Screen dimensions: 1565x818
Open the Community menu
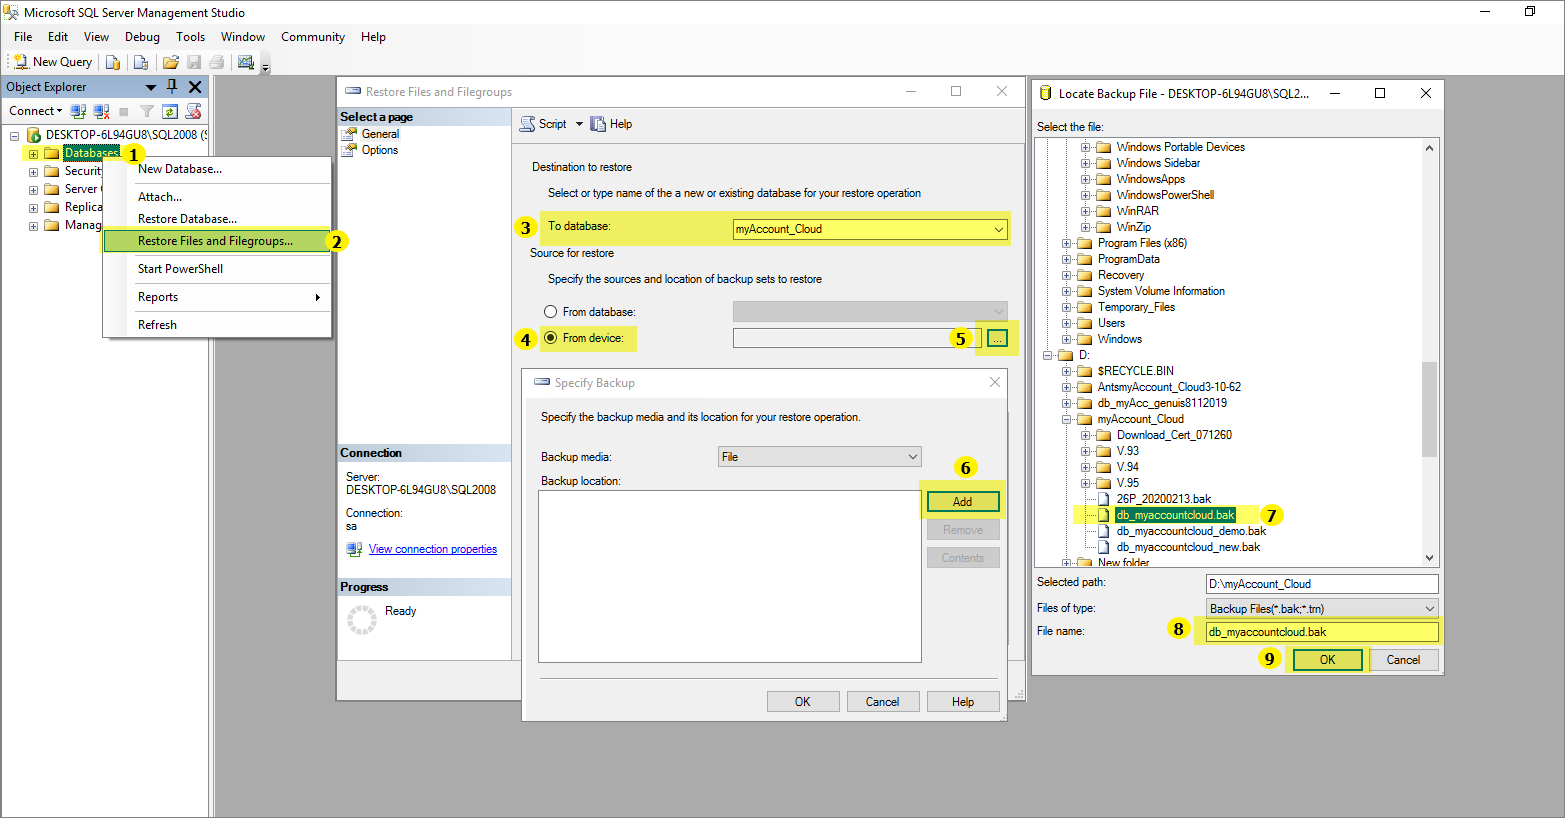coord(313,37)
